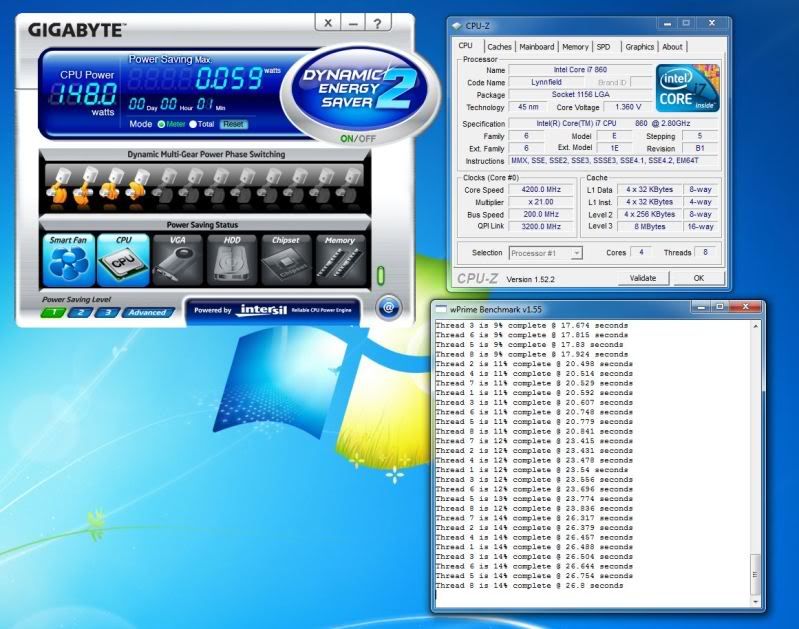Click the round @ icon in Gigabyte panel
The image size is (799, 629).
(x=388, y=307)
